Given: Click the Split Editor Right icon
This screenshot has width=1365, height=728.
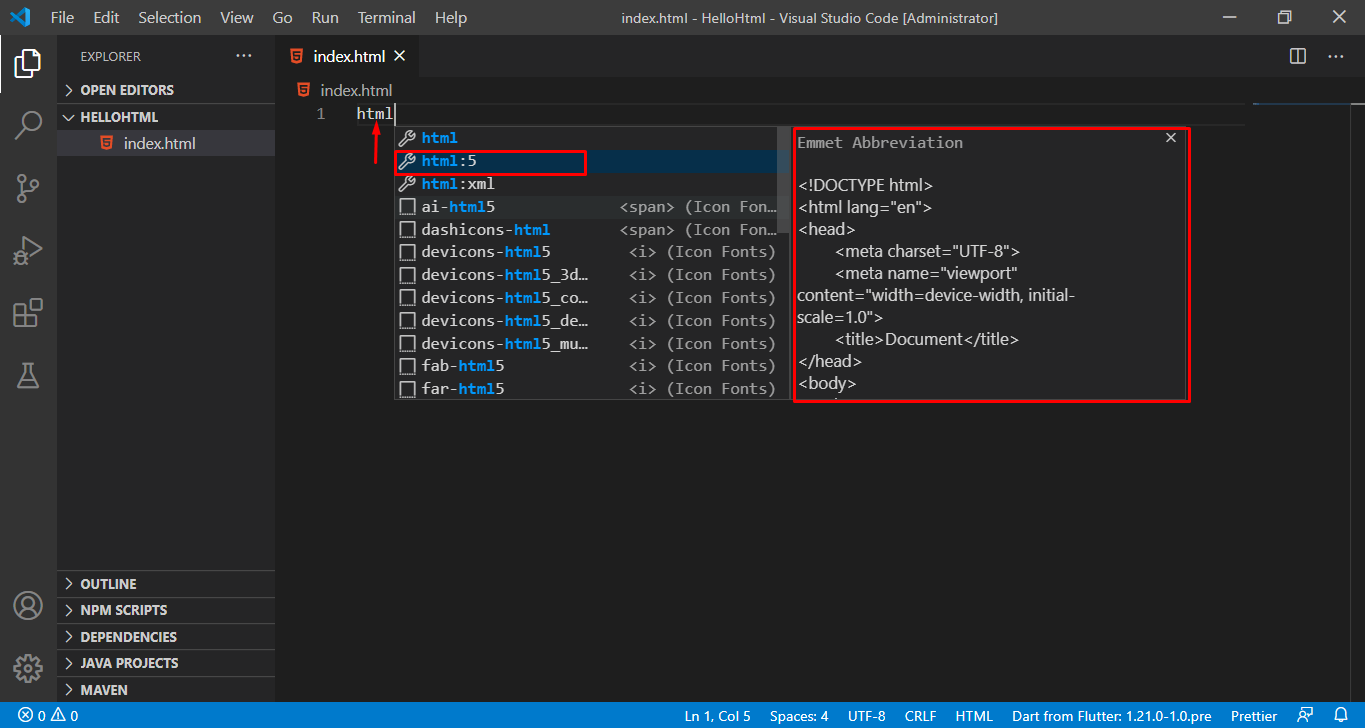Looking at the screenshot, I should [1298, 57].
